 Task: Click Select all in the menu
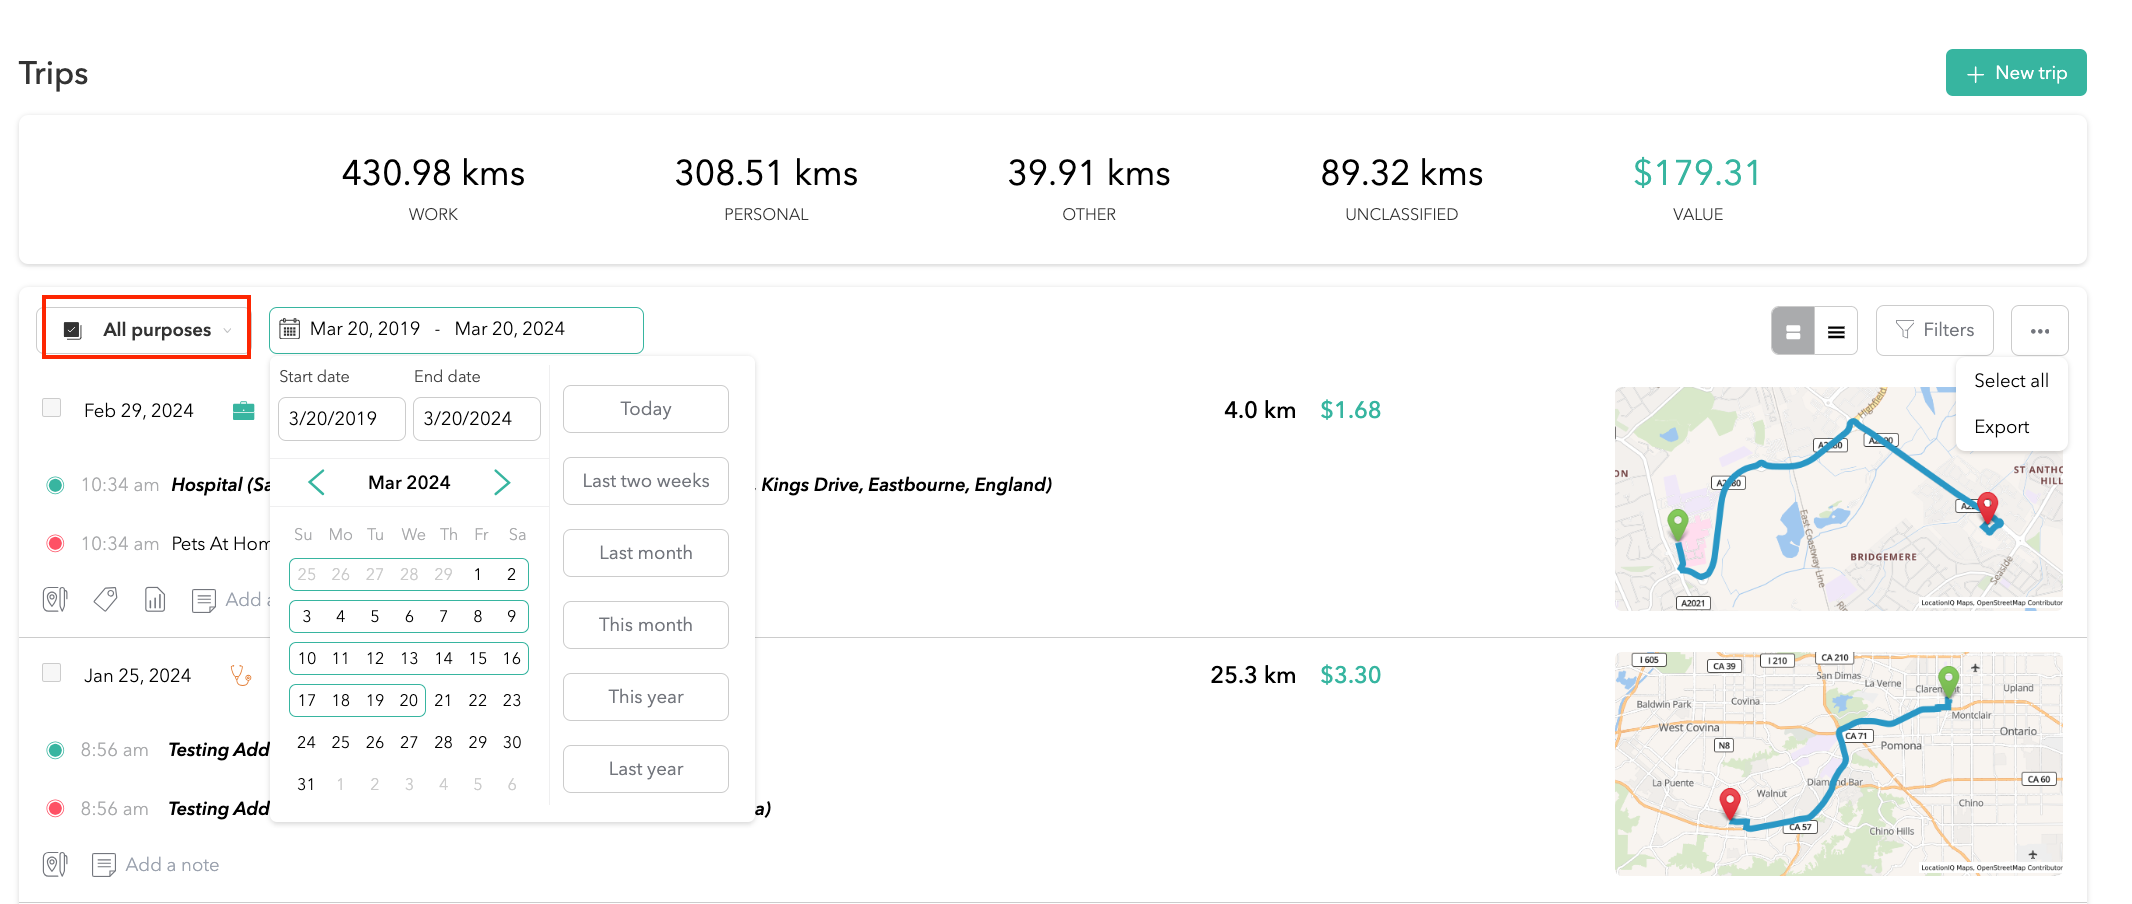coord(2011,380)
